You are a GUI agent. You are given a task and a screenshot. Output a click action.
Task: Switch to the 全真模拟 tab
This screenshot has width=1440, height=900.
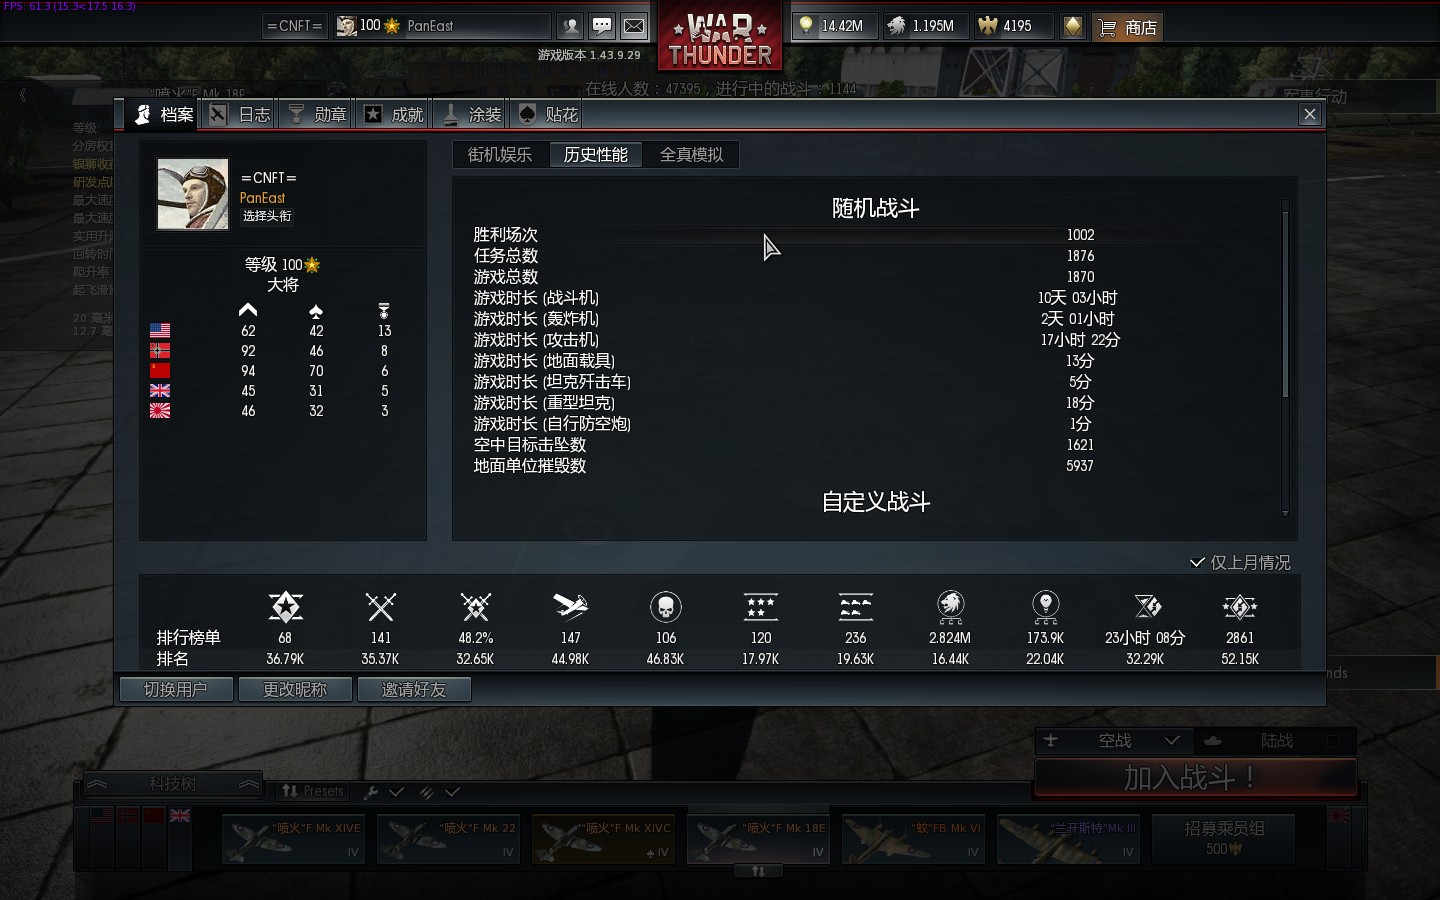click(x=691, y=155)
